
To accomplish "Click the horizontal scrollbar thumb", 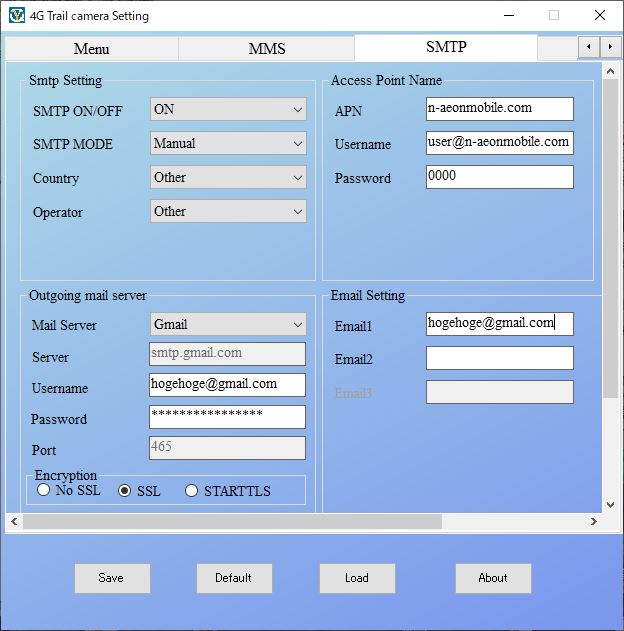I will pyautogui.click(x=232, y=522).
